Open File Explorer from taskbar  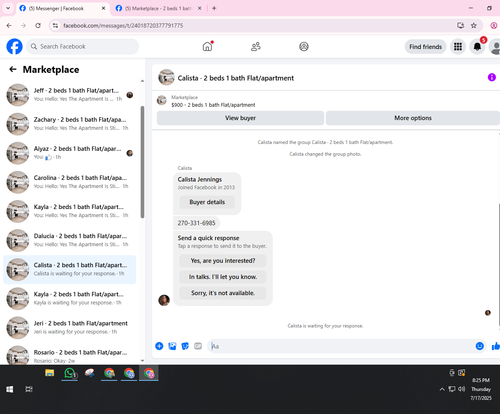point(50,373)
